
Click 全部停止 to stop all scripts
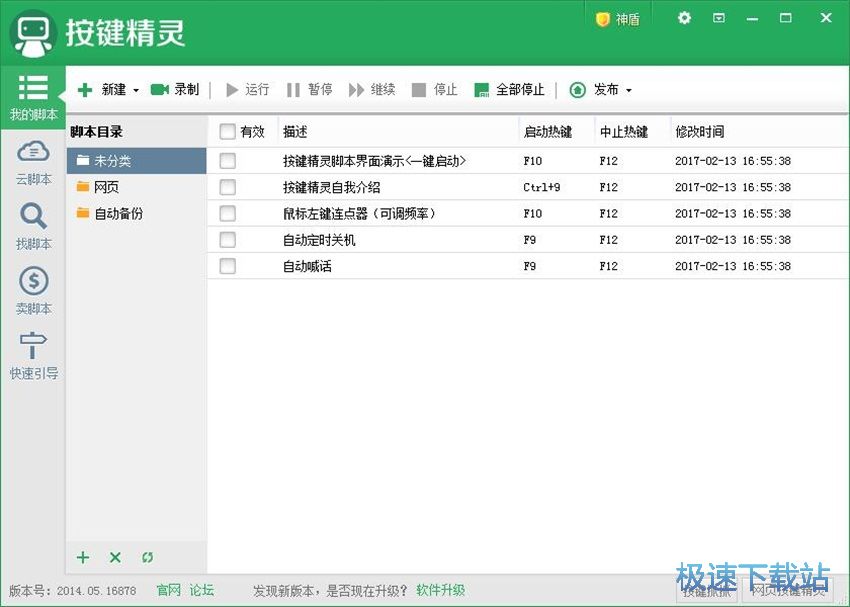509,89
